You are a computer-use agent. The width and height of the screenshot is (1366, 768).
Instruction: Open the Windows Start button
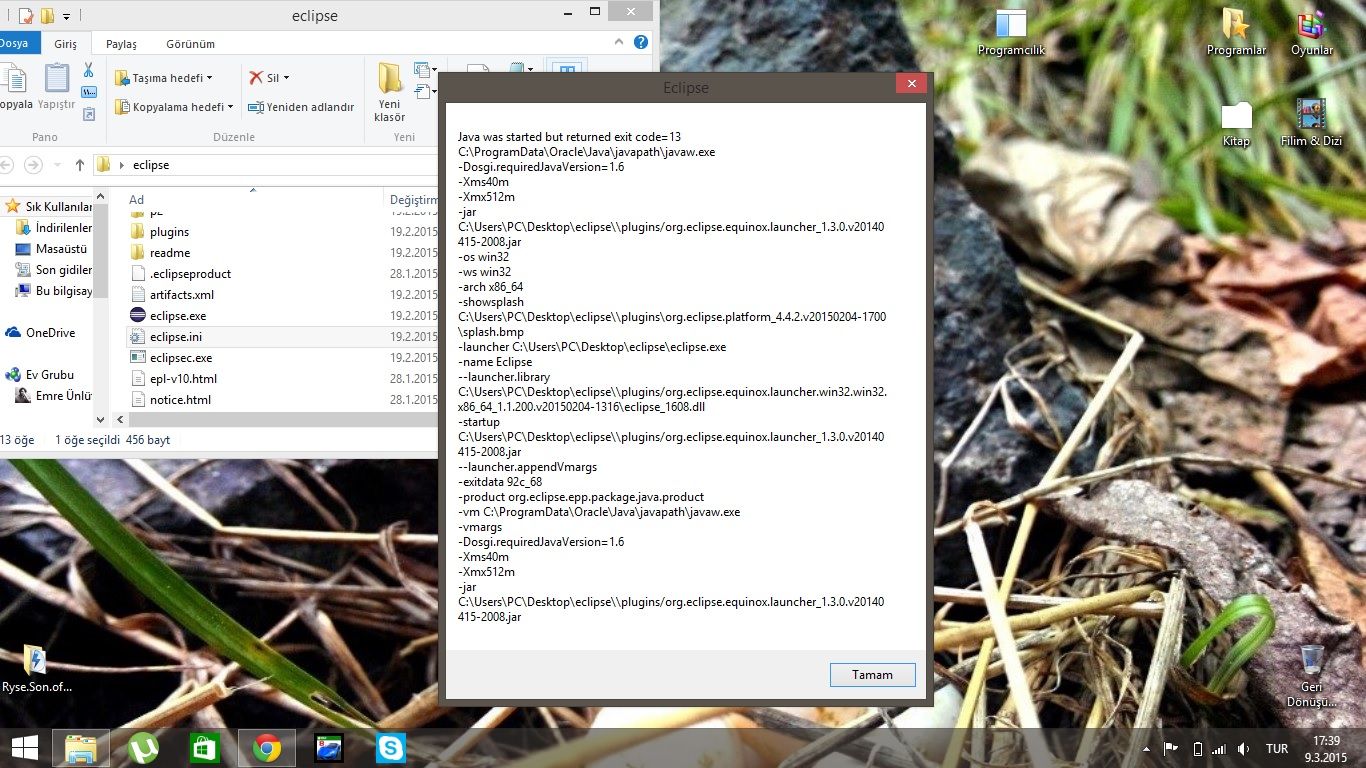[25, 748]
